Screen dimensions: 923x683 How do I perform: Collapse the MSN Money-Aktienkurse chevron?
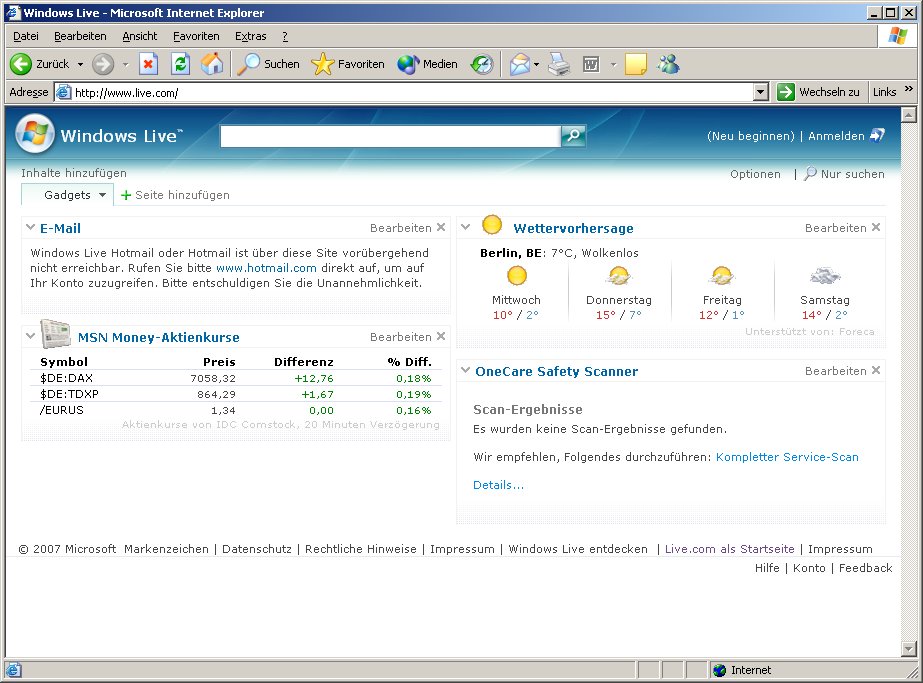pyautogui.click(x=31, y=336)
